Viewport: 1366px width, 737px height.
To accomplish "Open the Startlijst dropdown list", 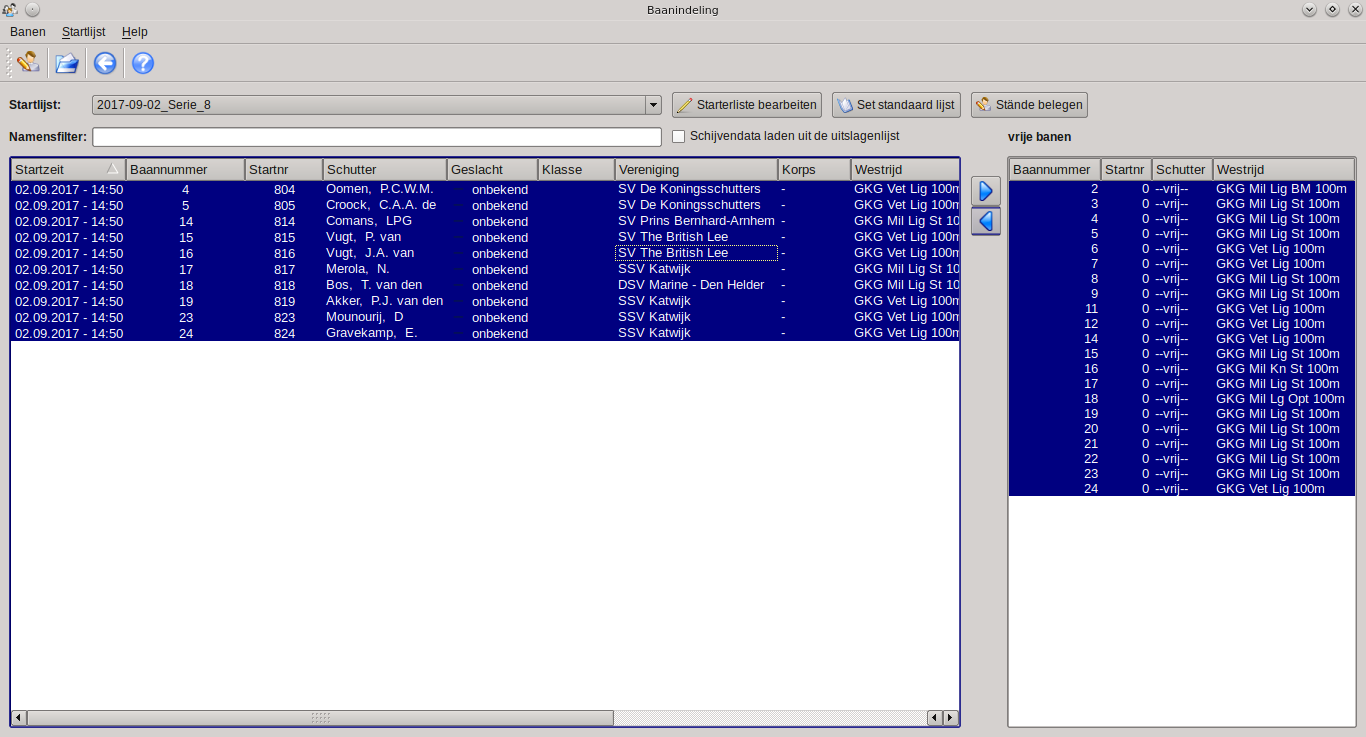I will (653, 105).
